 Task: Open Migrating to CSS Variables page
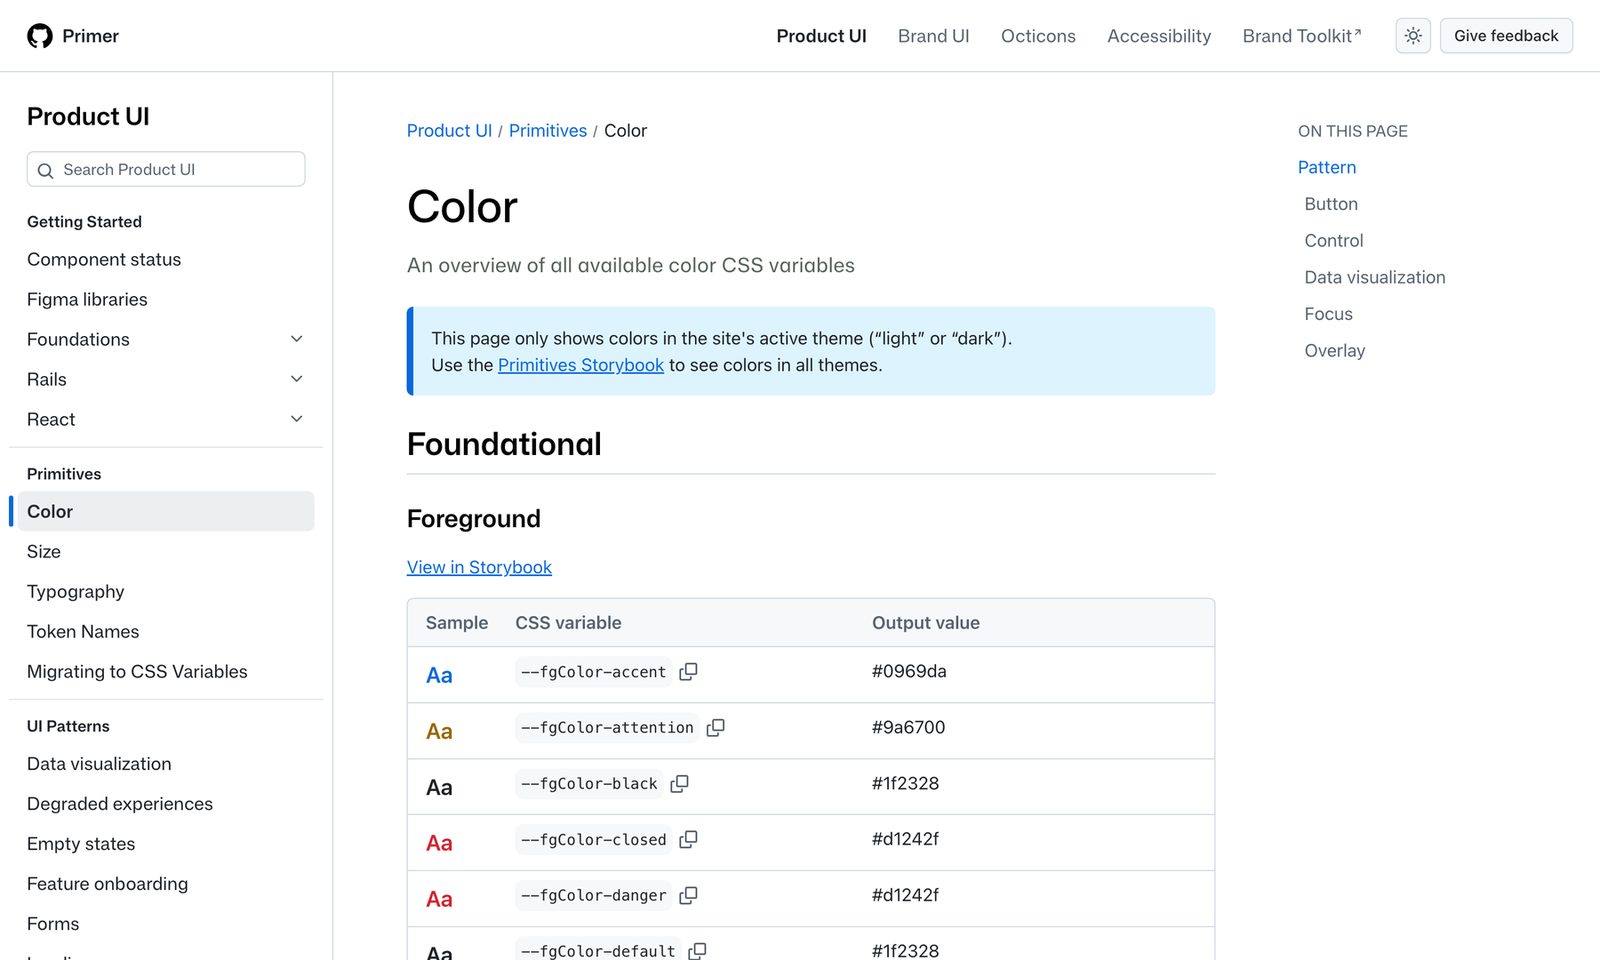pos(137,671)
